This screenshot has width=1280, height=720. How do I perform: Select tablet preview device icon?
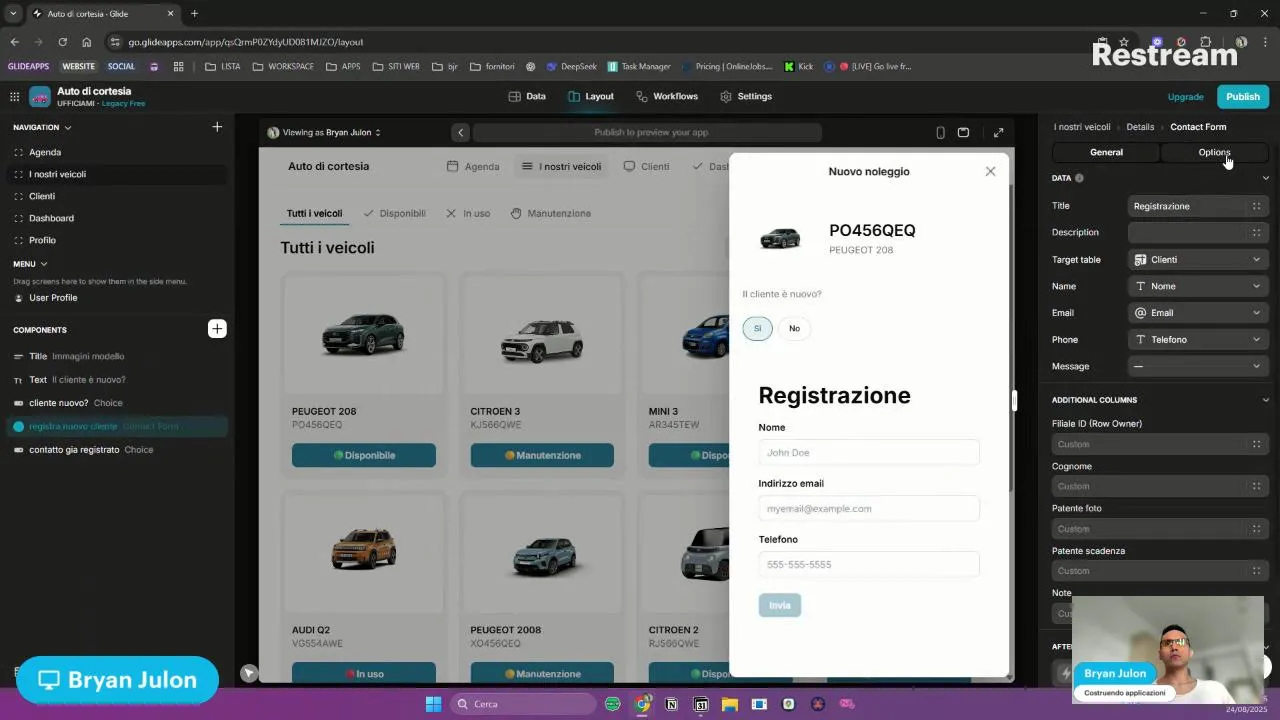(x=963, y=132)
